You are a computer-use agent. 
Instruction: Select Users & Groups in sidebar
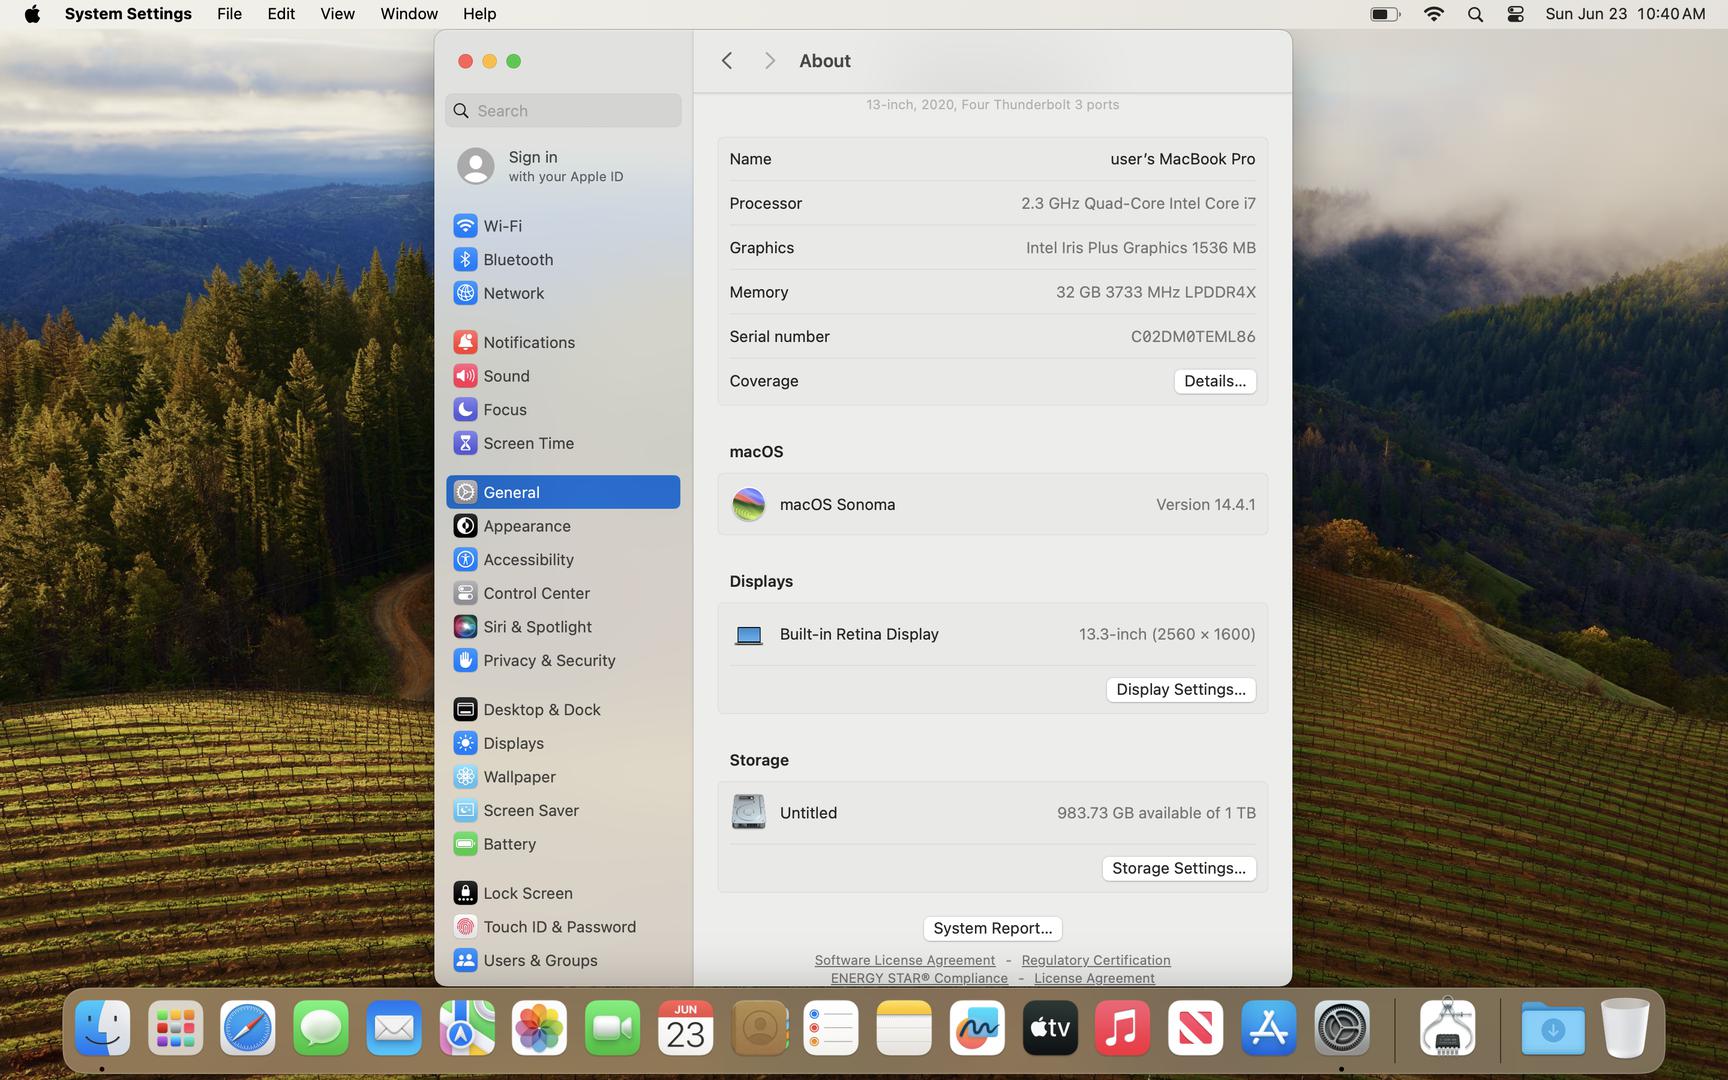563,960
